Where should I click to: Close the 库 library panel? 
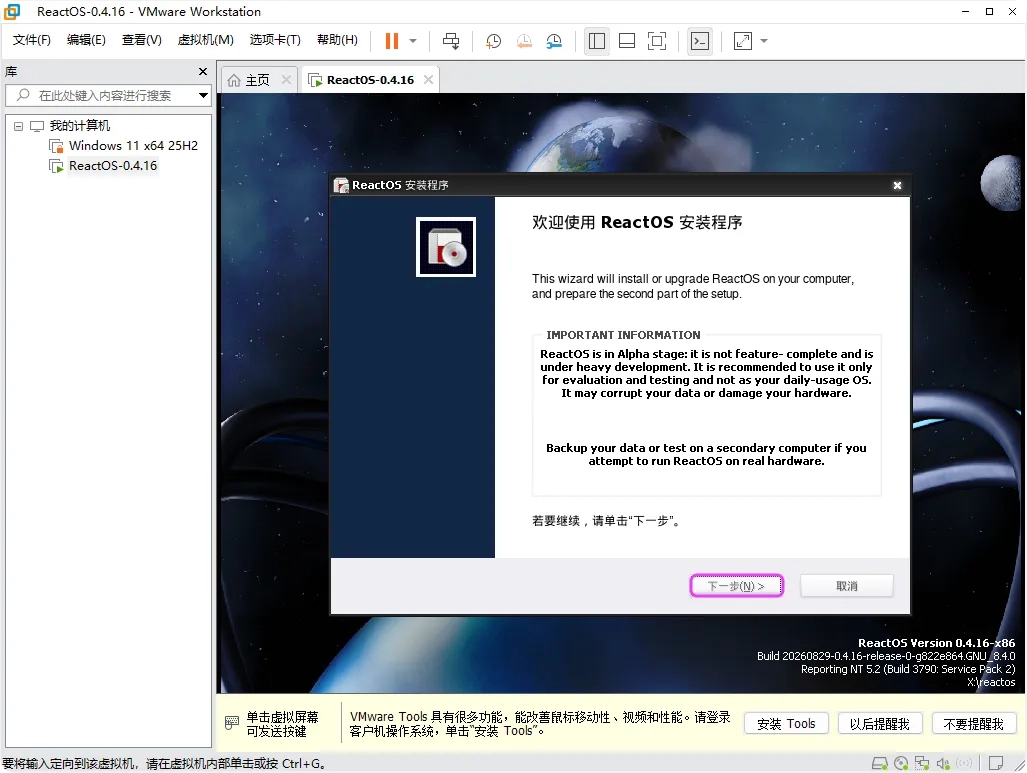click(202, 71)
